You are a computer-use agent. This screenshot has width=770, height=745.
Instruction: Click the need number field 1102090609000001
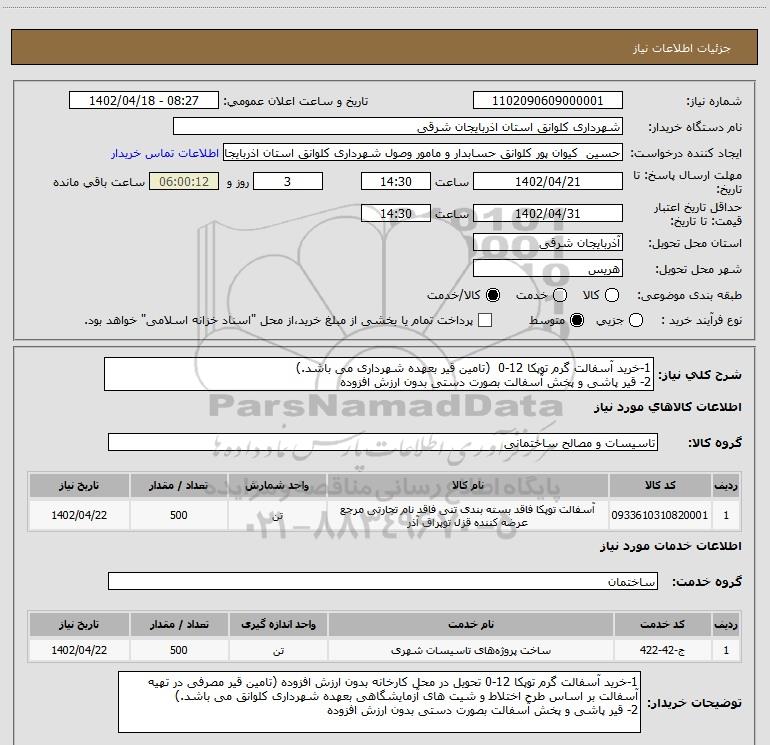tap(548, 100)
